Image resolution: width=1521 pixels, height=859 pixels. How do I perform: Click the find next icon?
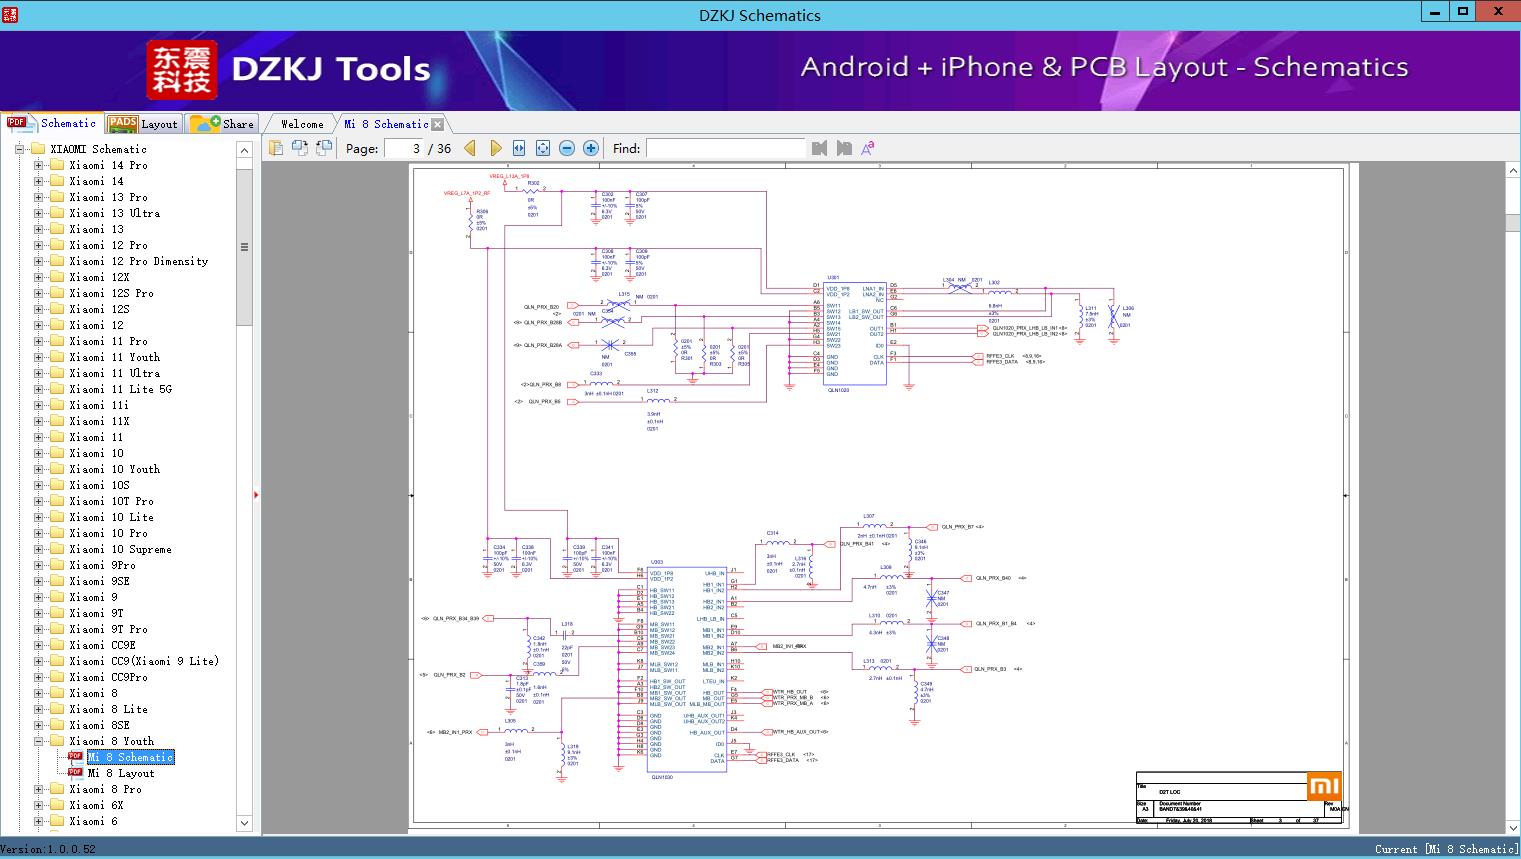[x=844, y=148]
